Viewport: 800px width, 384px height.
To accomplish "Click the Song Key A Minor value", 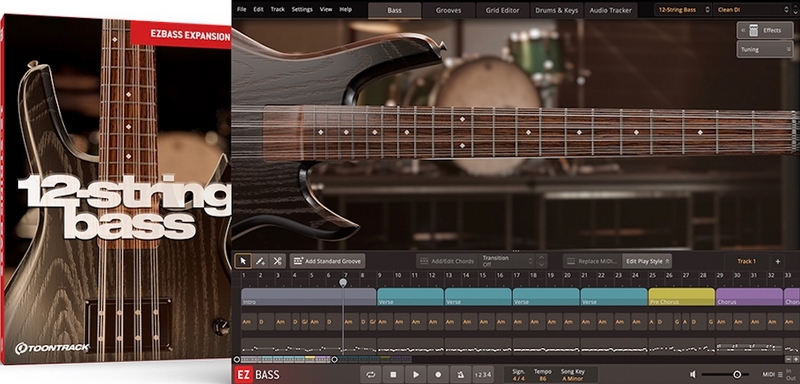I will pos(573,378).
